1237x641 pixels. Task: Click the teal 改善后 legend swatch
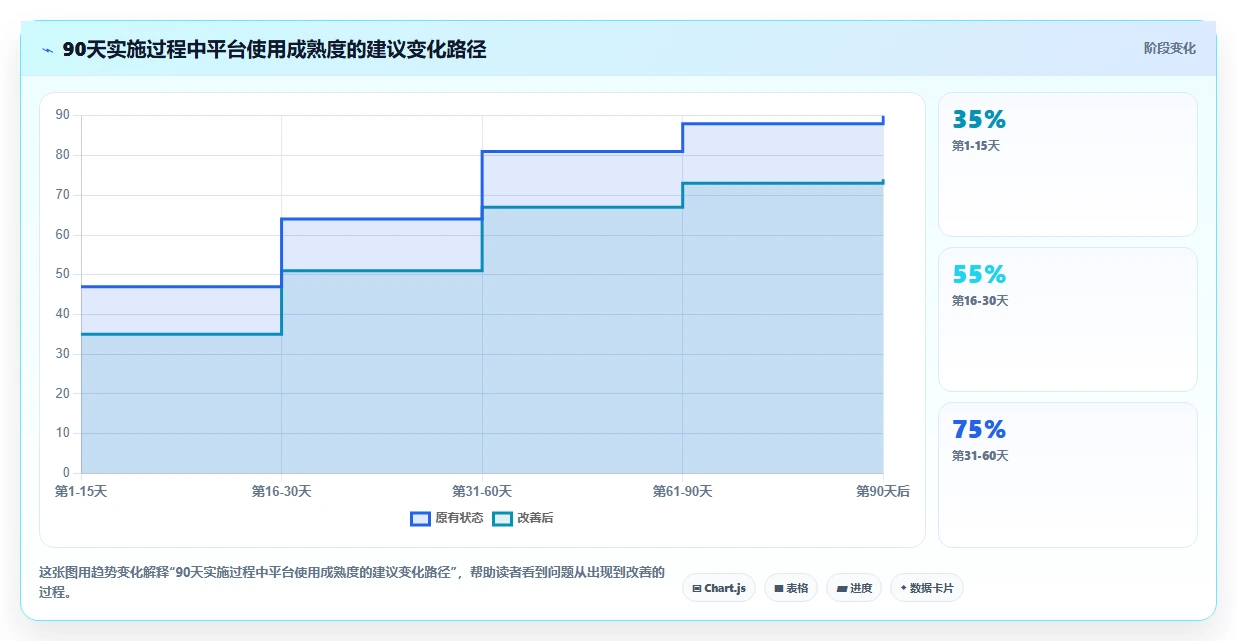click(x=502, y=518)
